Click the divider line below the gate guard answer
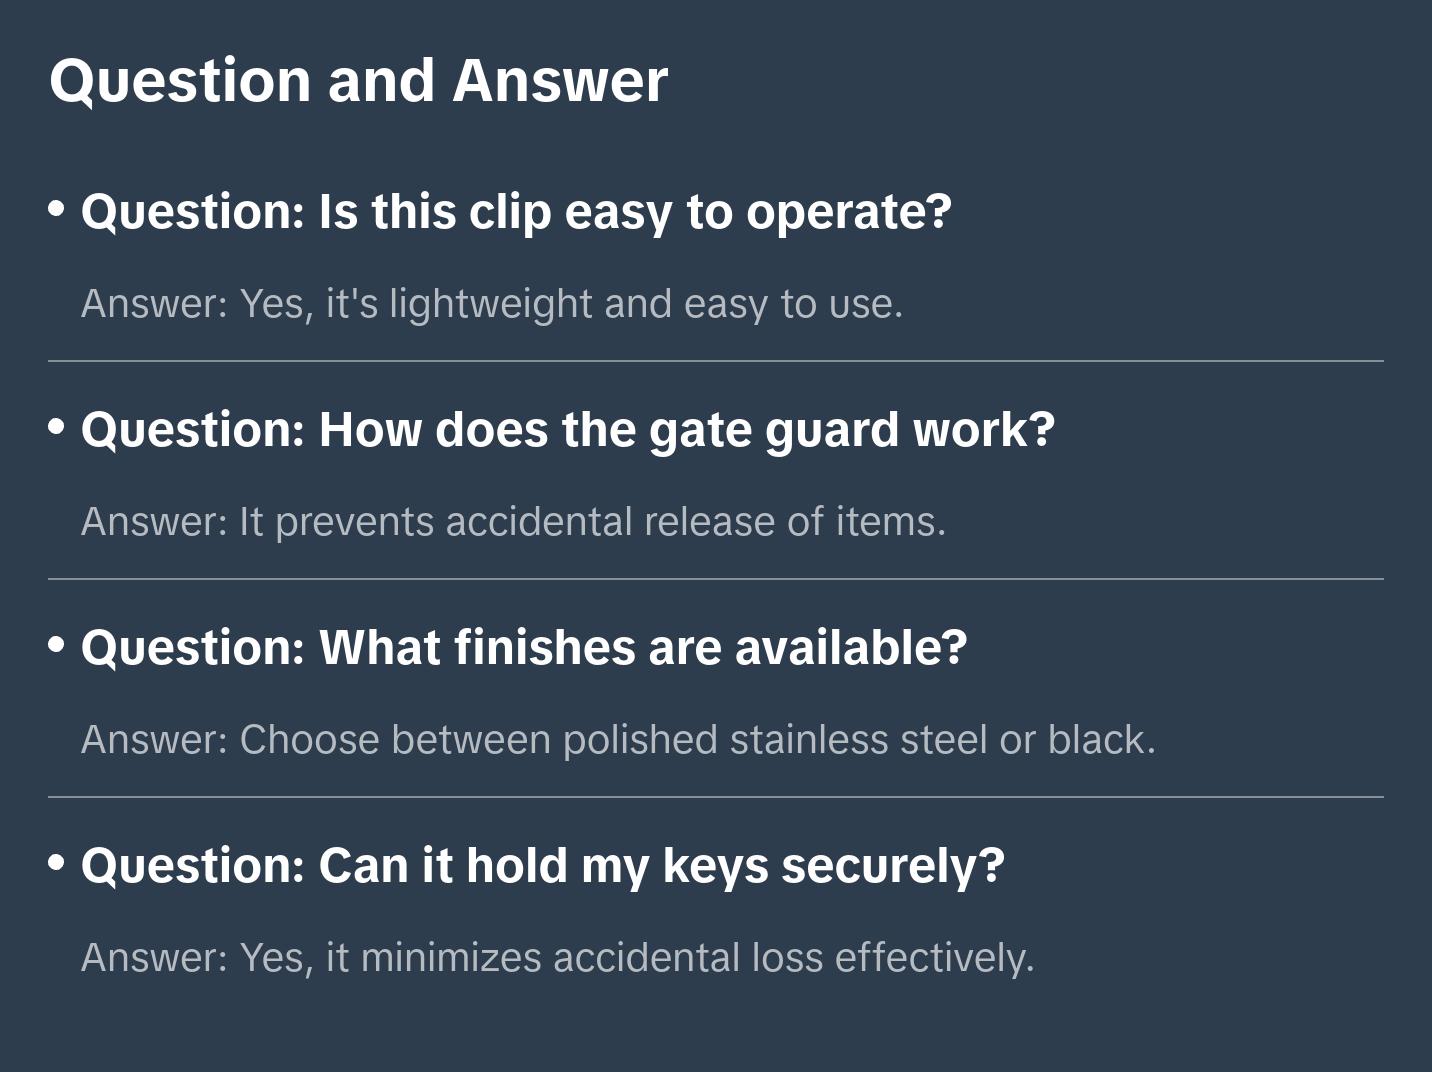The width and height of the screenshot is (1432, 1072). (x=716, y=579)
